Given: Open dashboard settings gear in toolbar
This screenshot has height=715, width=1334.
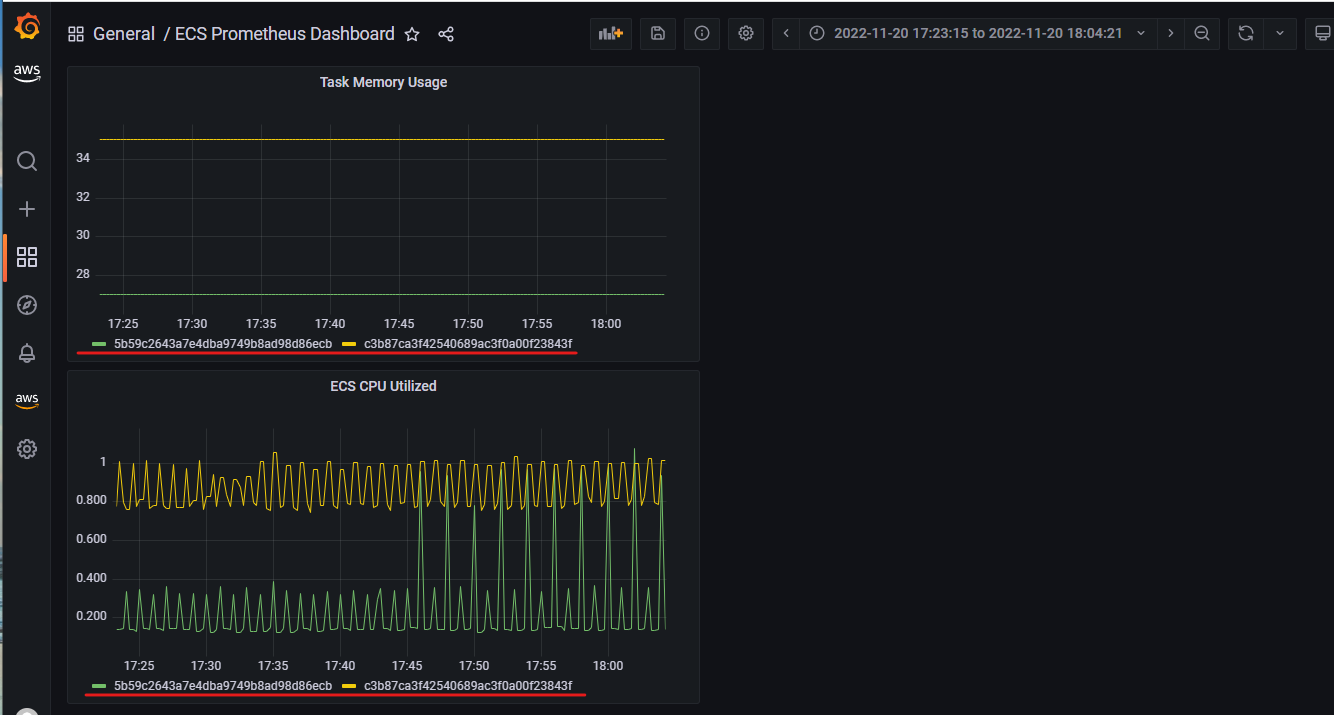Looking at the screenshot, I should (745, 34).
